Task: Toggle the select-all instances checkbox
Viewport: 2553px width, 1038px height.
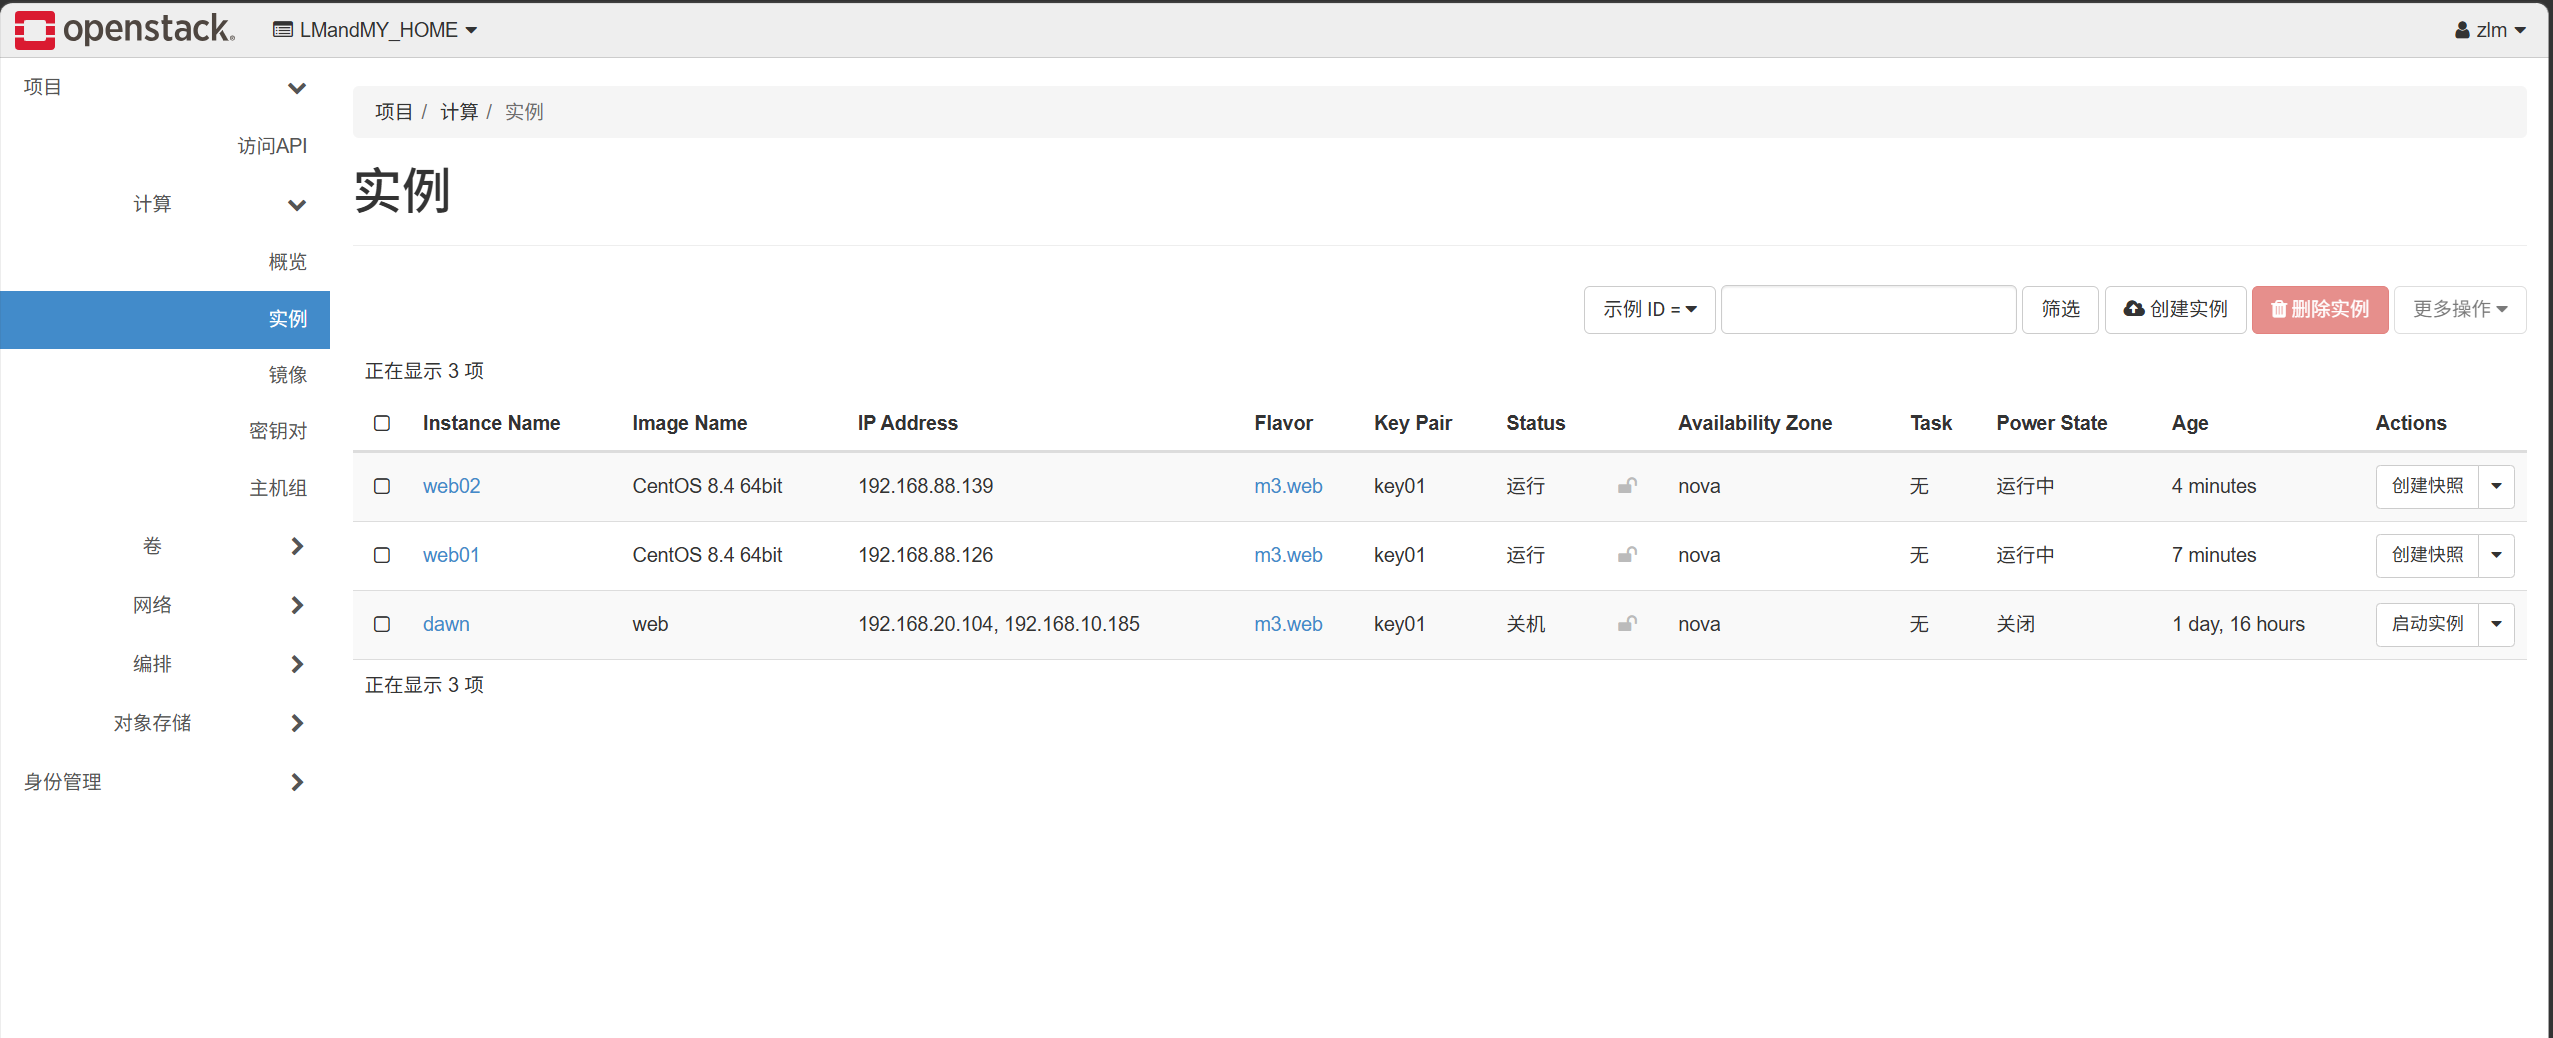Action: click(x=382, y=423)
